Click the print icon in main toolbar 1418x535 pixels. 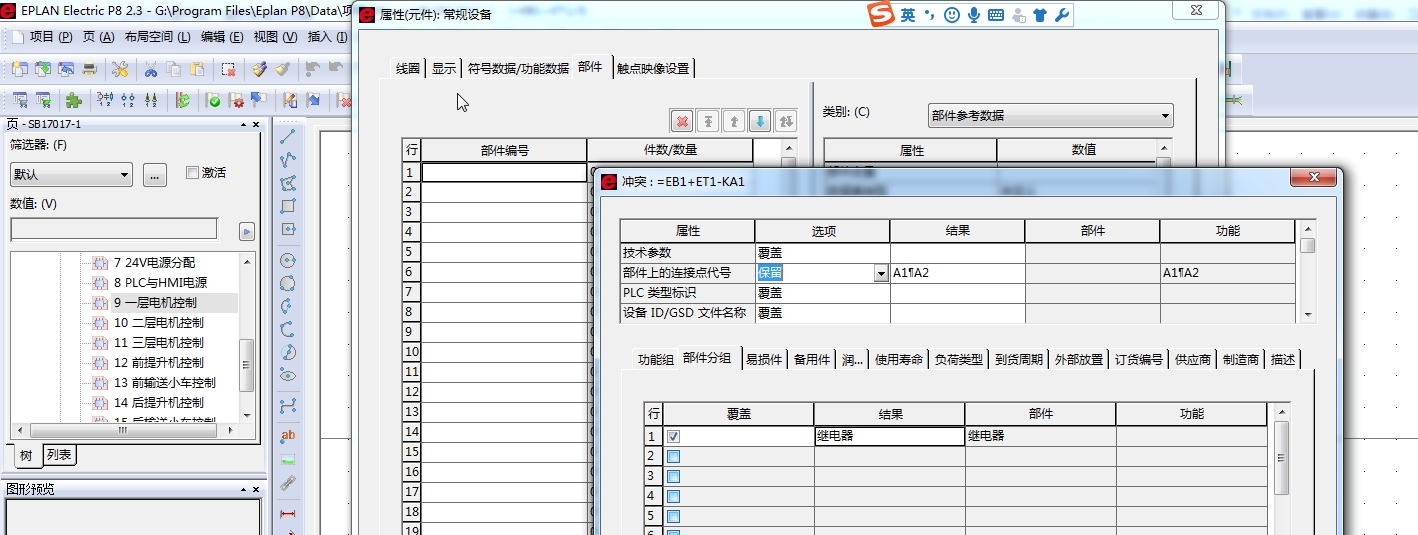click(90, 69)
